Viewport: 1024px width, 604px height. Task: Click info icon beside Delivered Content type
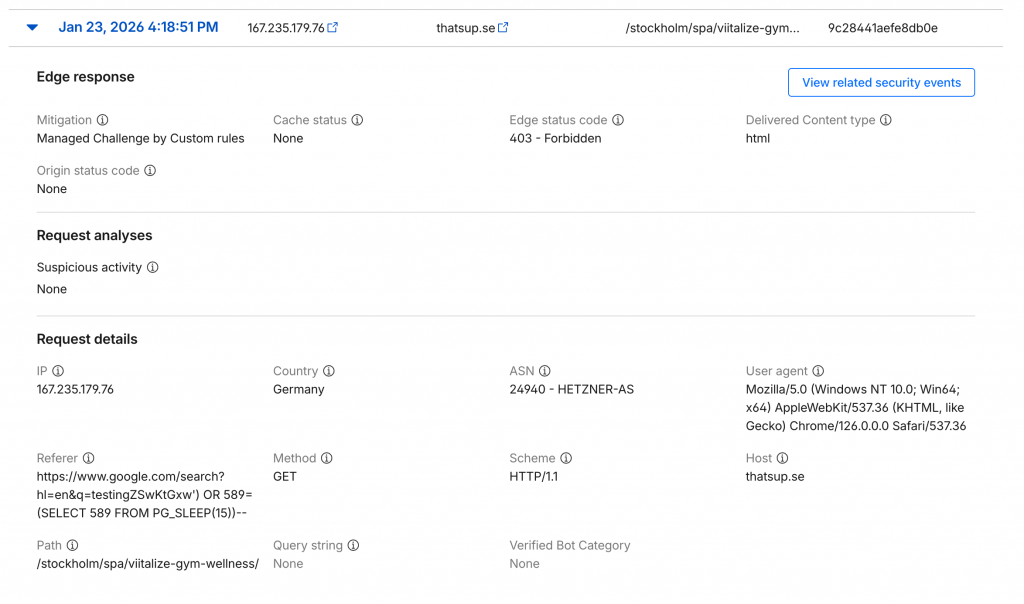pos(886,120)
